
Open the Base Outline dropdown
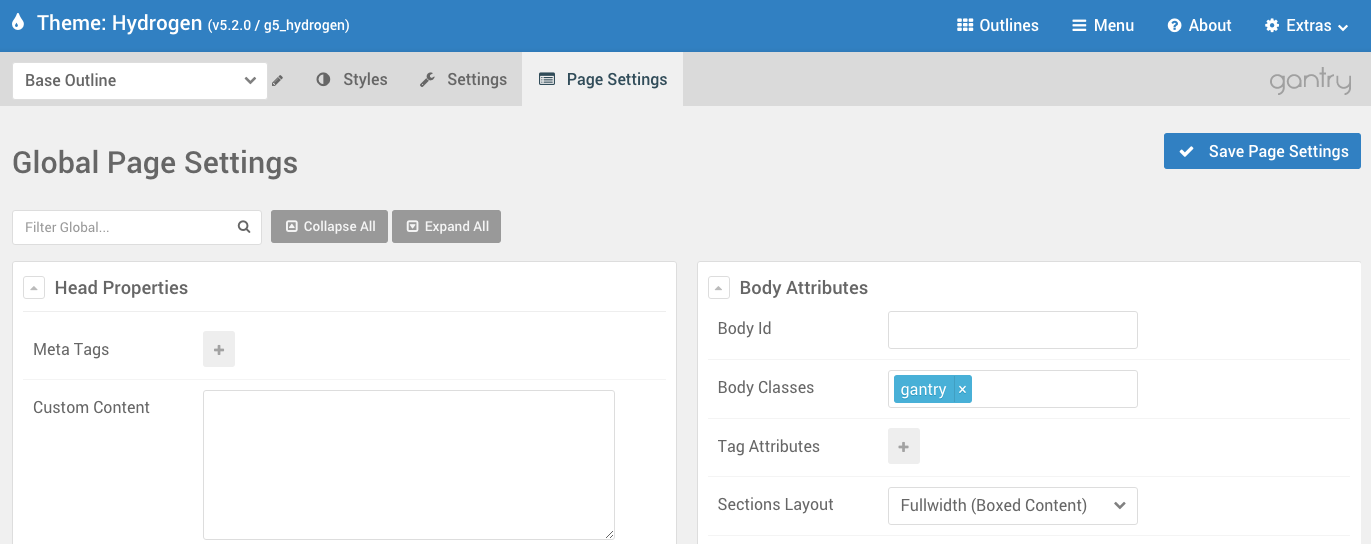point(140,80)
